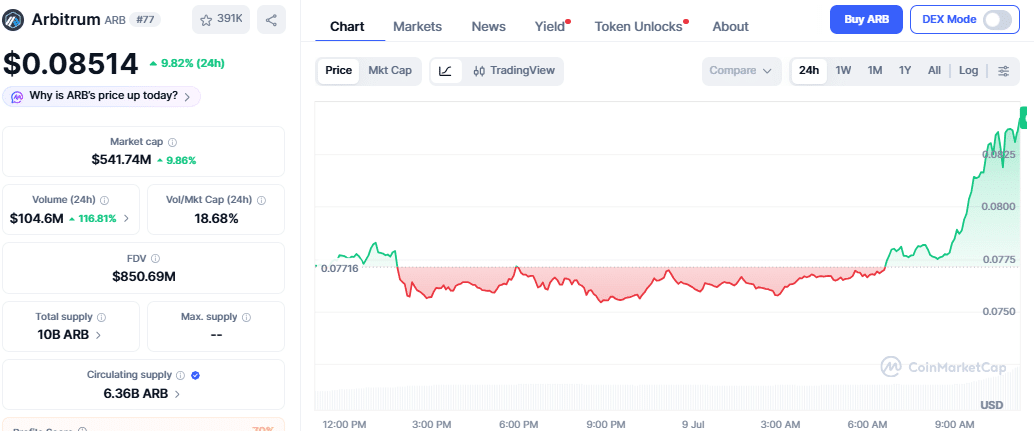Switch to TradingView candlestick chart
This screenshot has width=1034, height=431.
[x=514, y=71]
